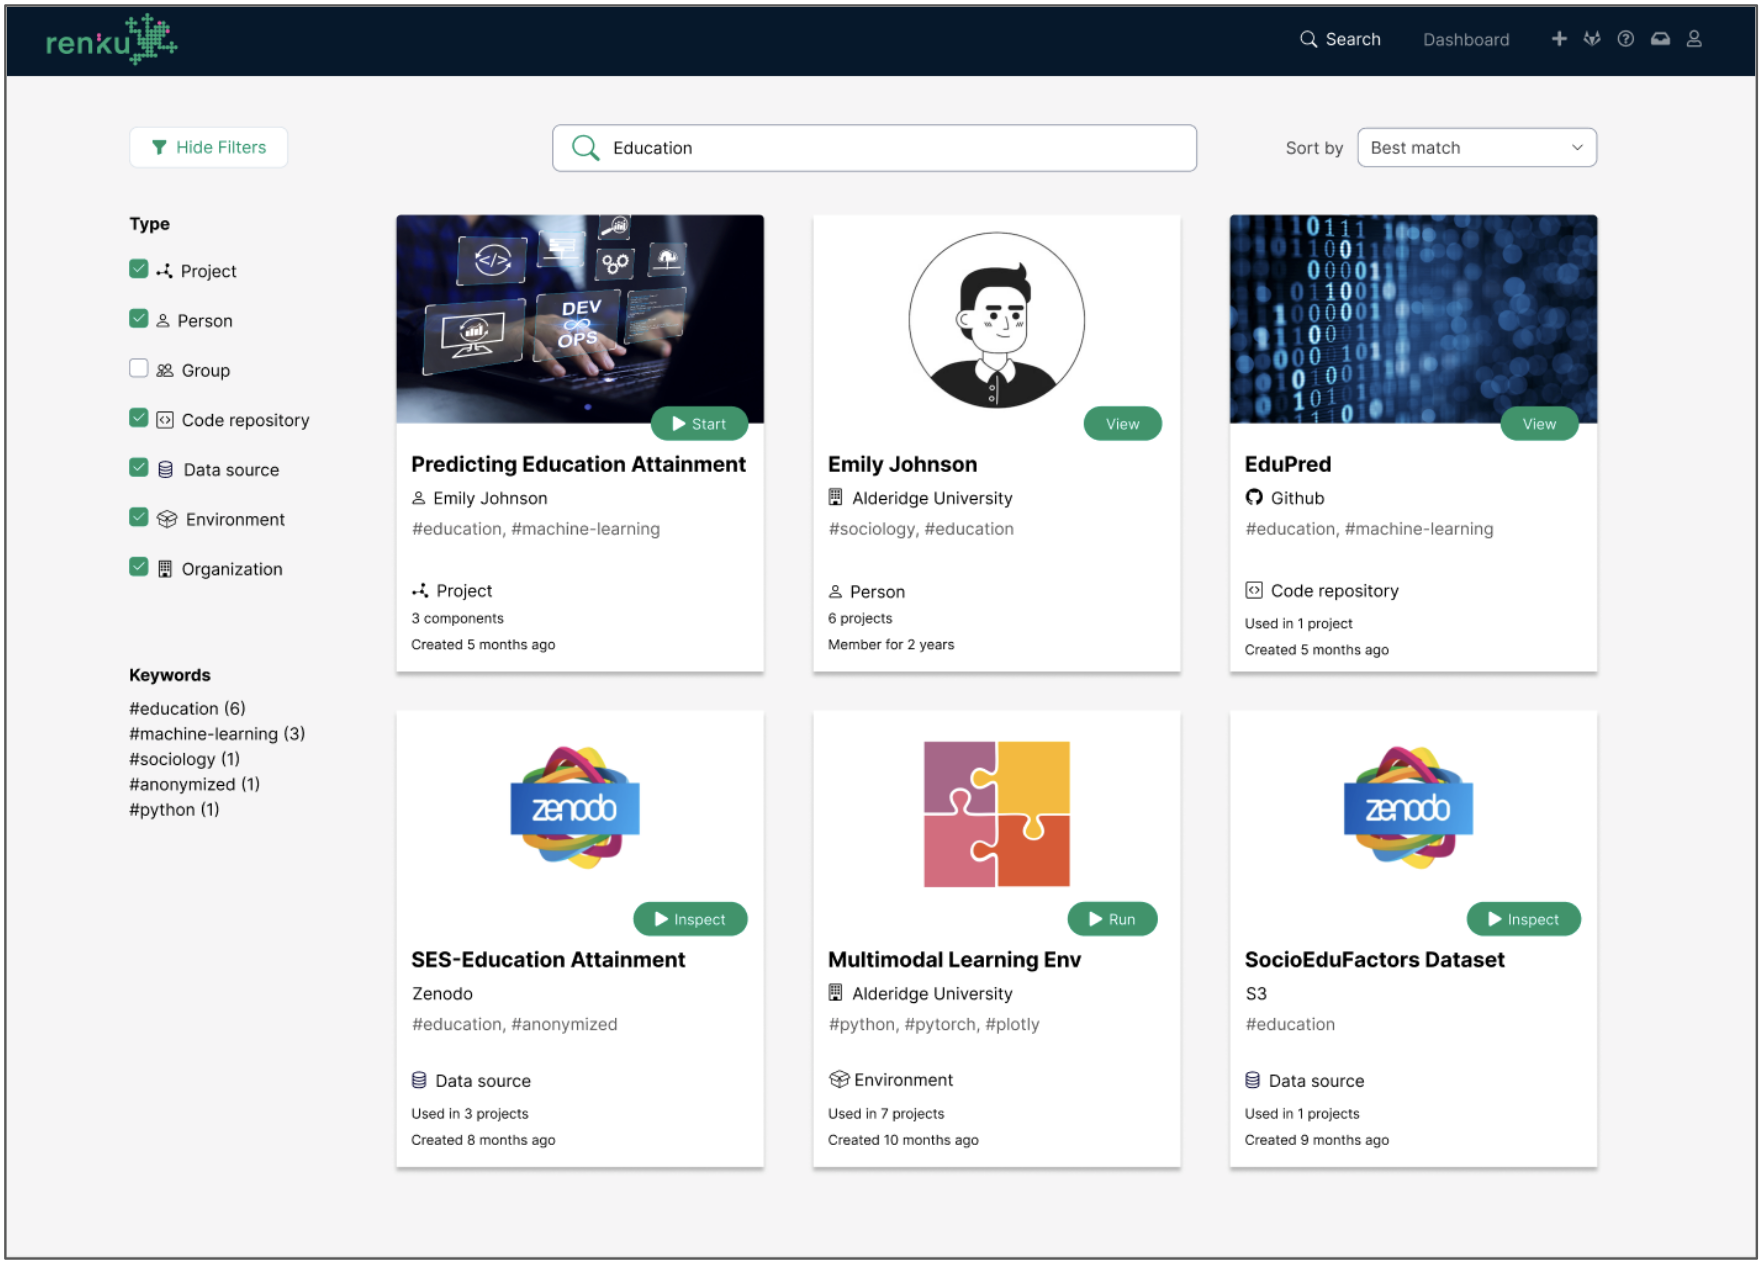This screenshot has width=1764, height=1266.
Task: Start the Predicting Education Attainment project
Action: pyautogui.click(x=699, y=424)
